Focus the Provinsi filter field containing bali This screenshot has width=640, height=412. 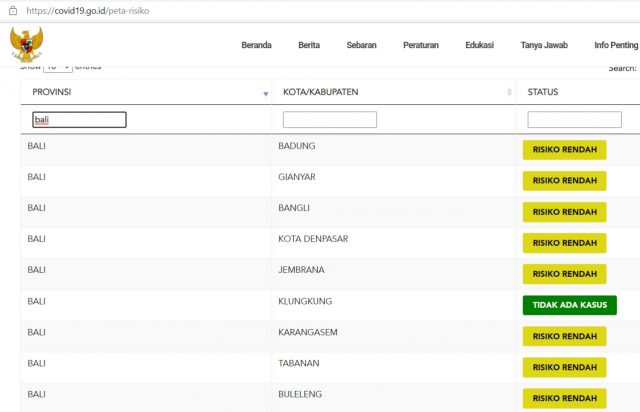[x=79, y=120]
